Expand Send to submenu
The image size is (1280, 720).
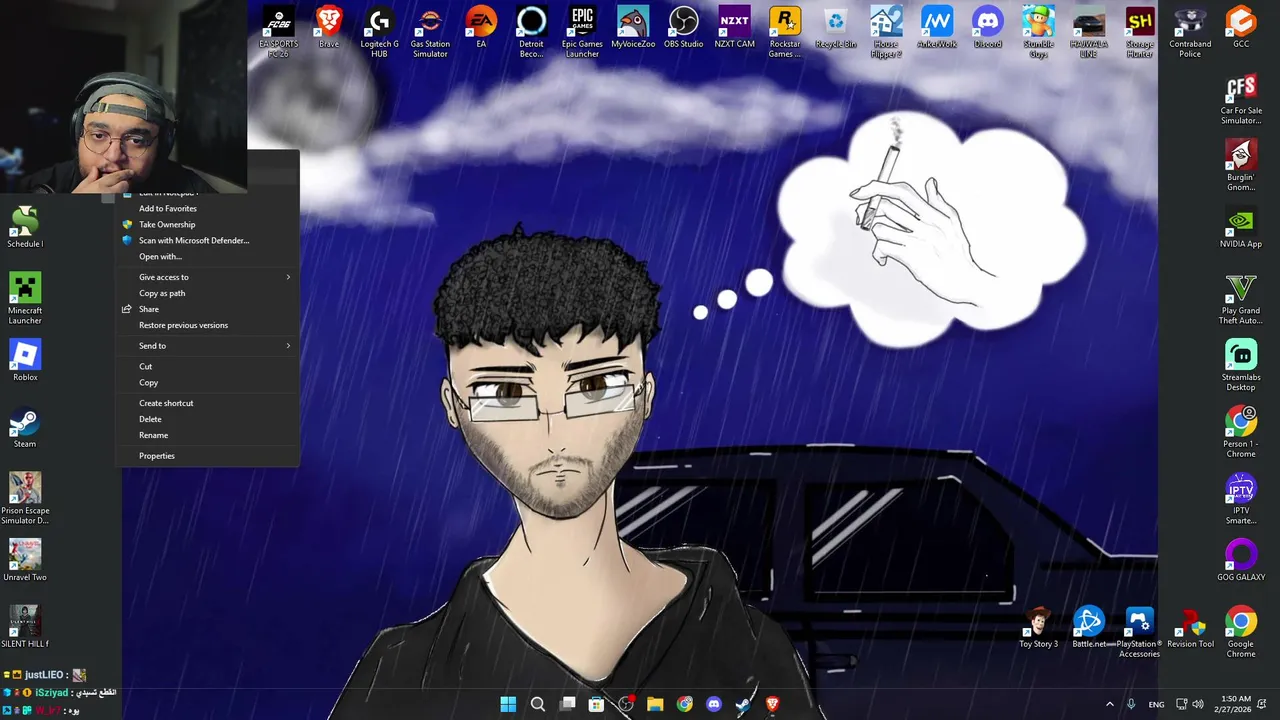[208, 346]
